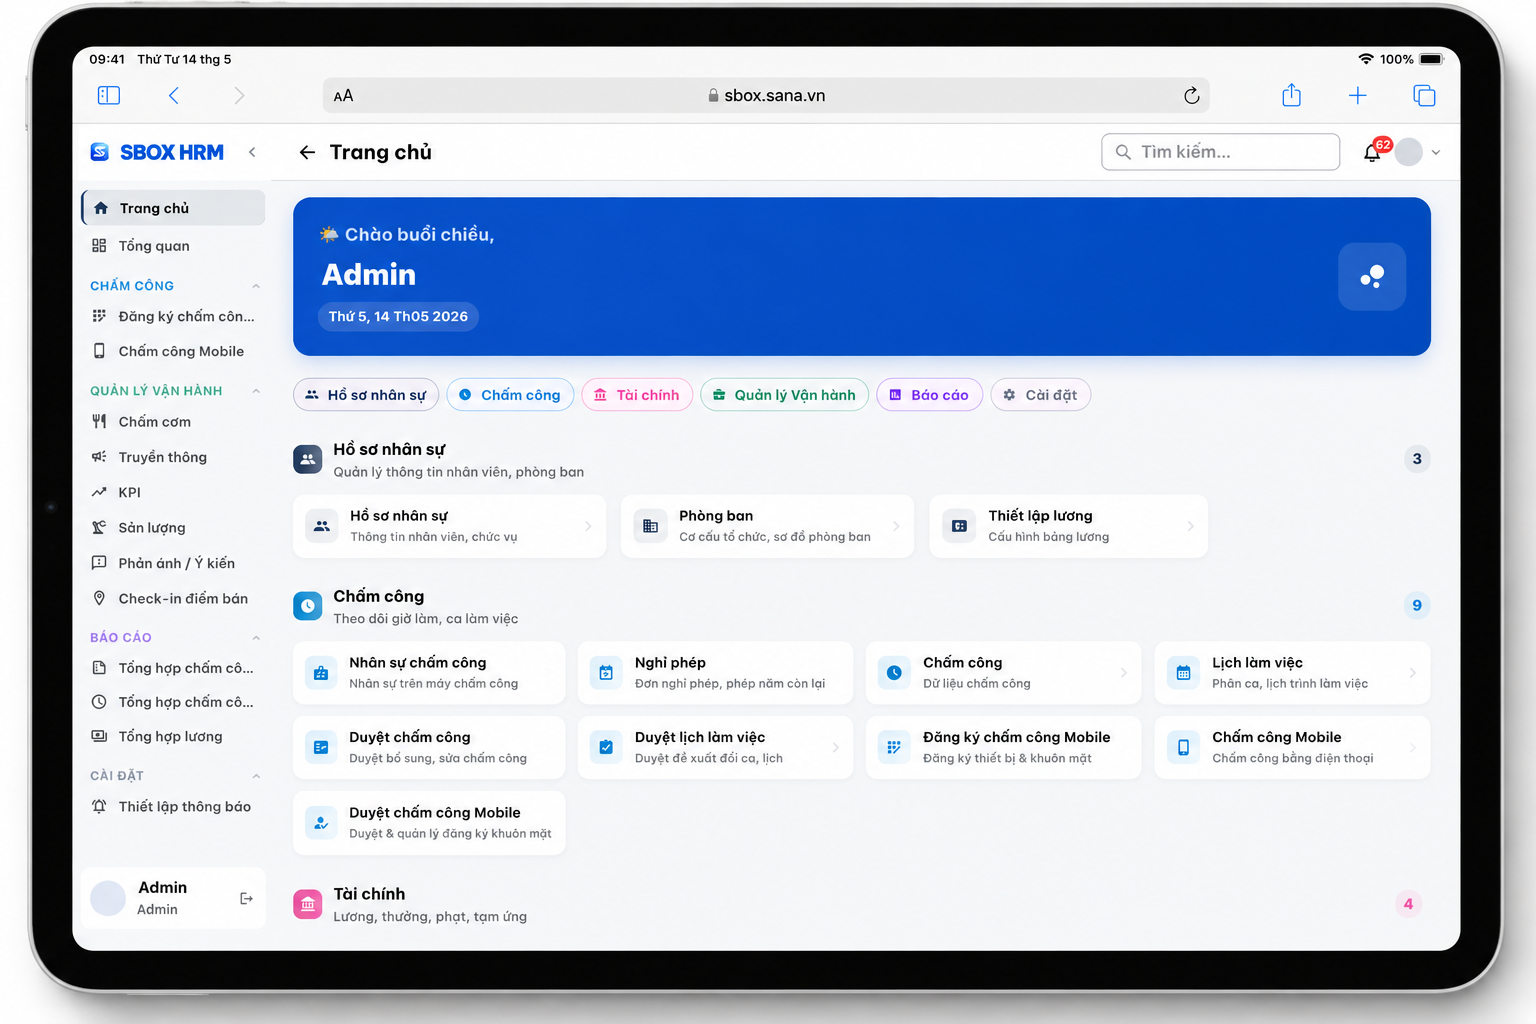The width and height of the screenshot is (1536, 1024).
Task: Toggle Safari sidebar panel icon
Action: coord(109,95)
